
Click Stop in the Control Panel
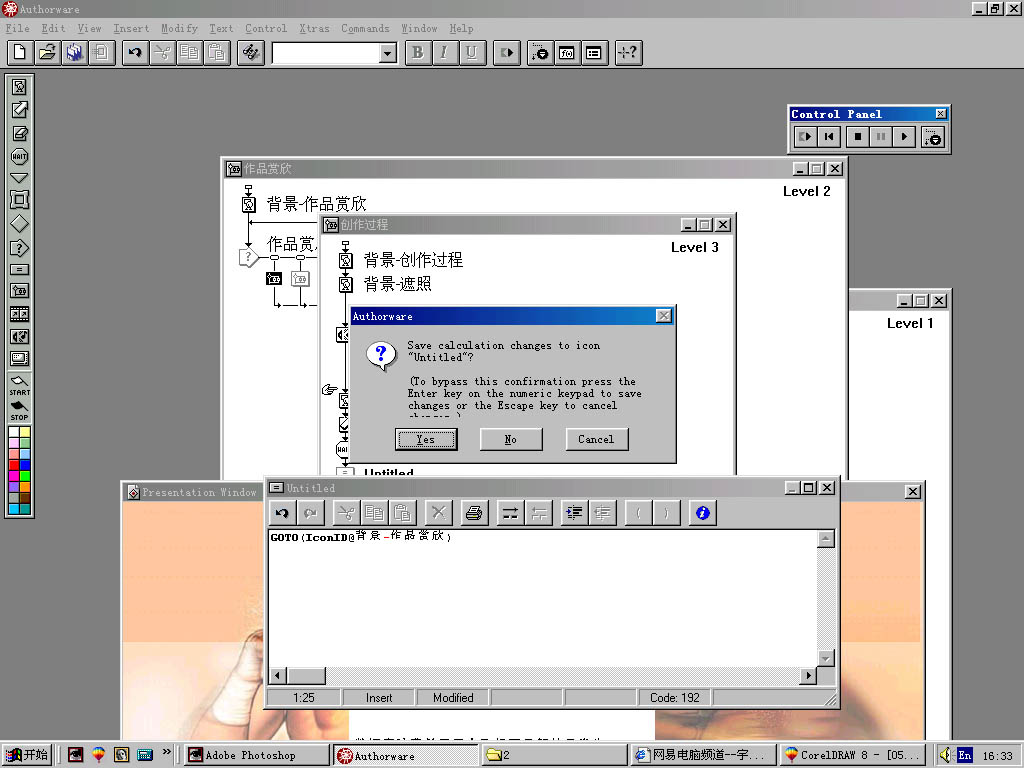point(857,136)
